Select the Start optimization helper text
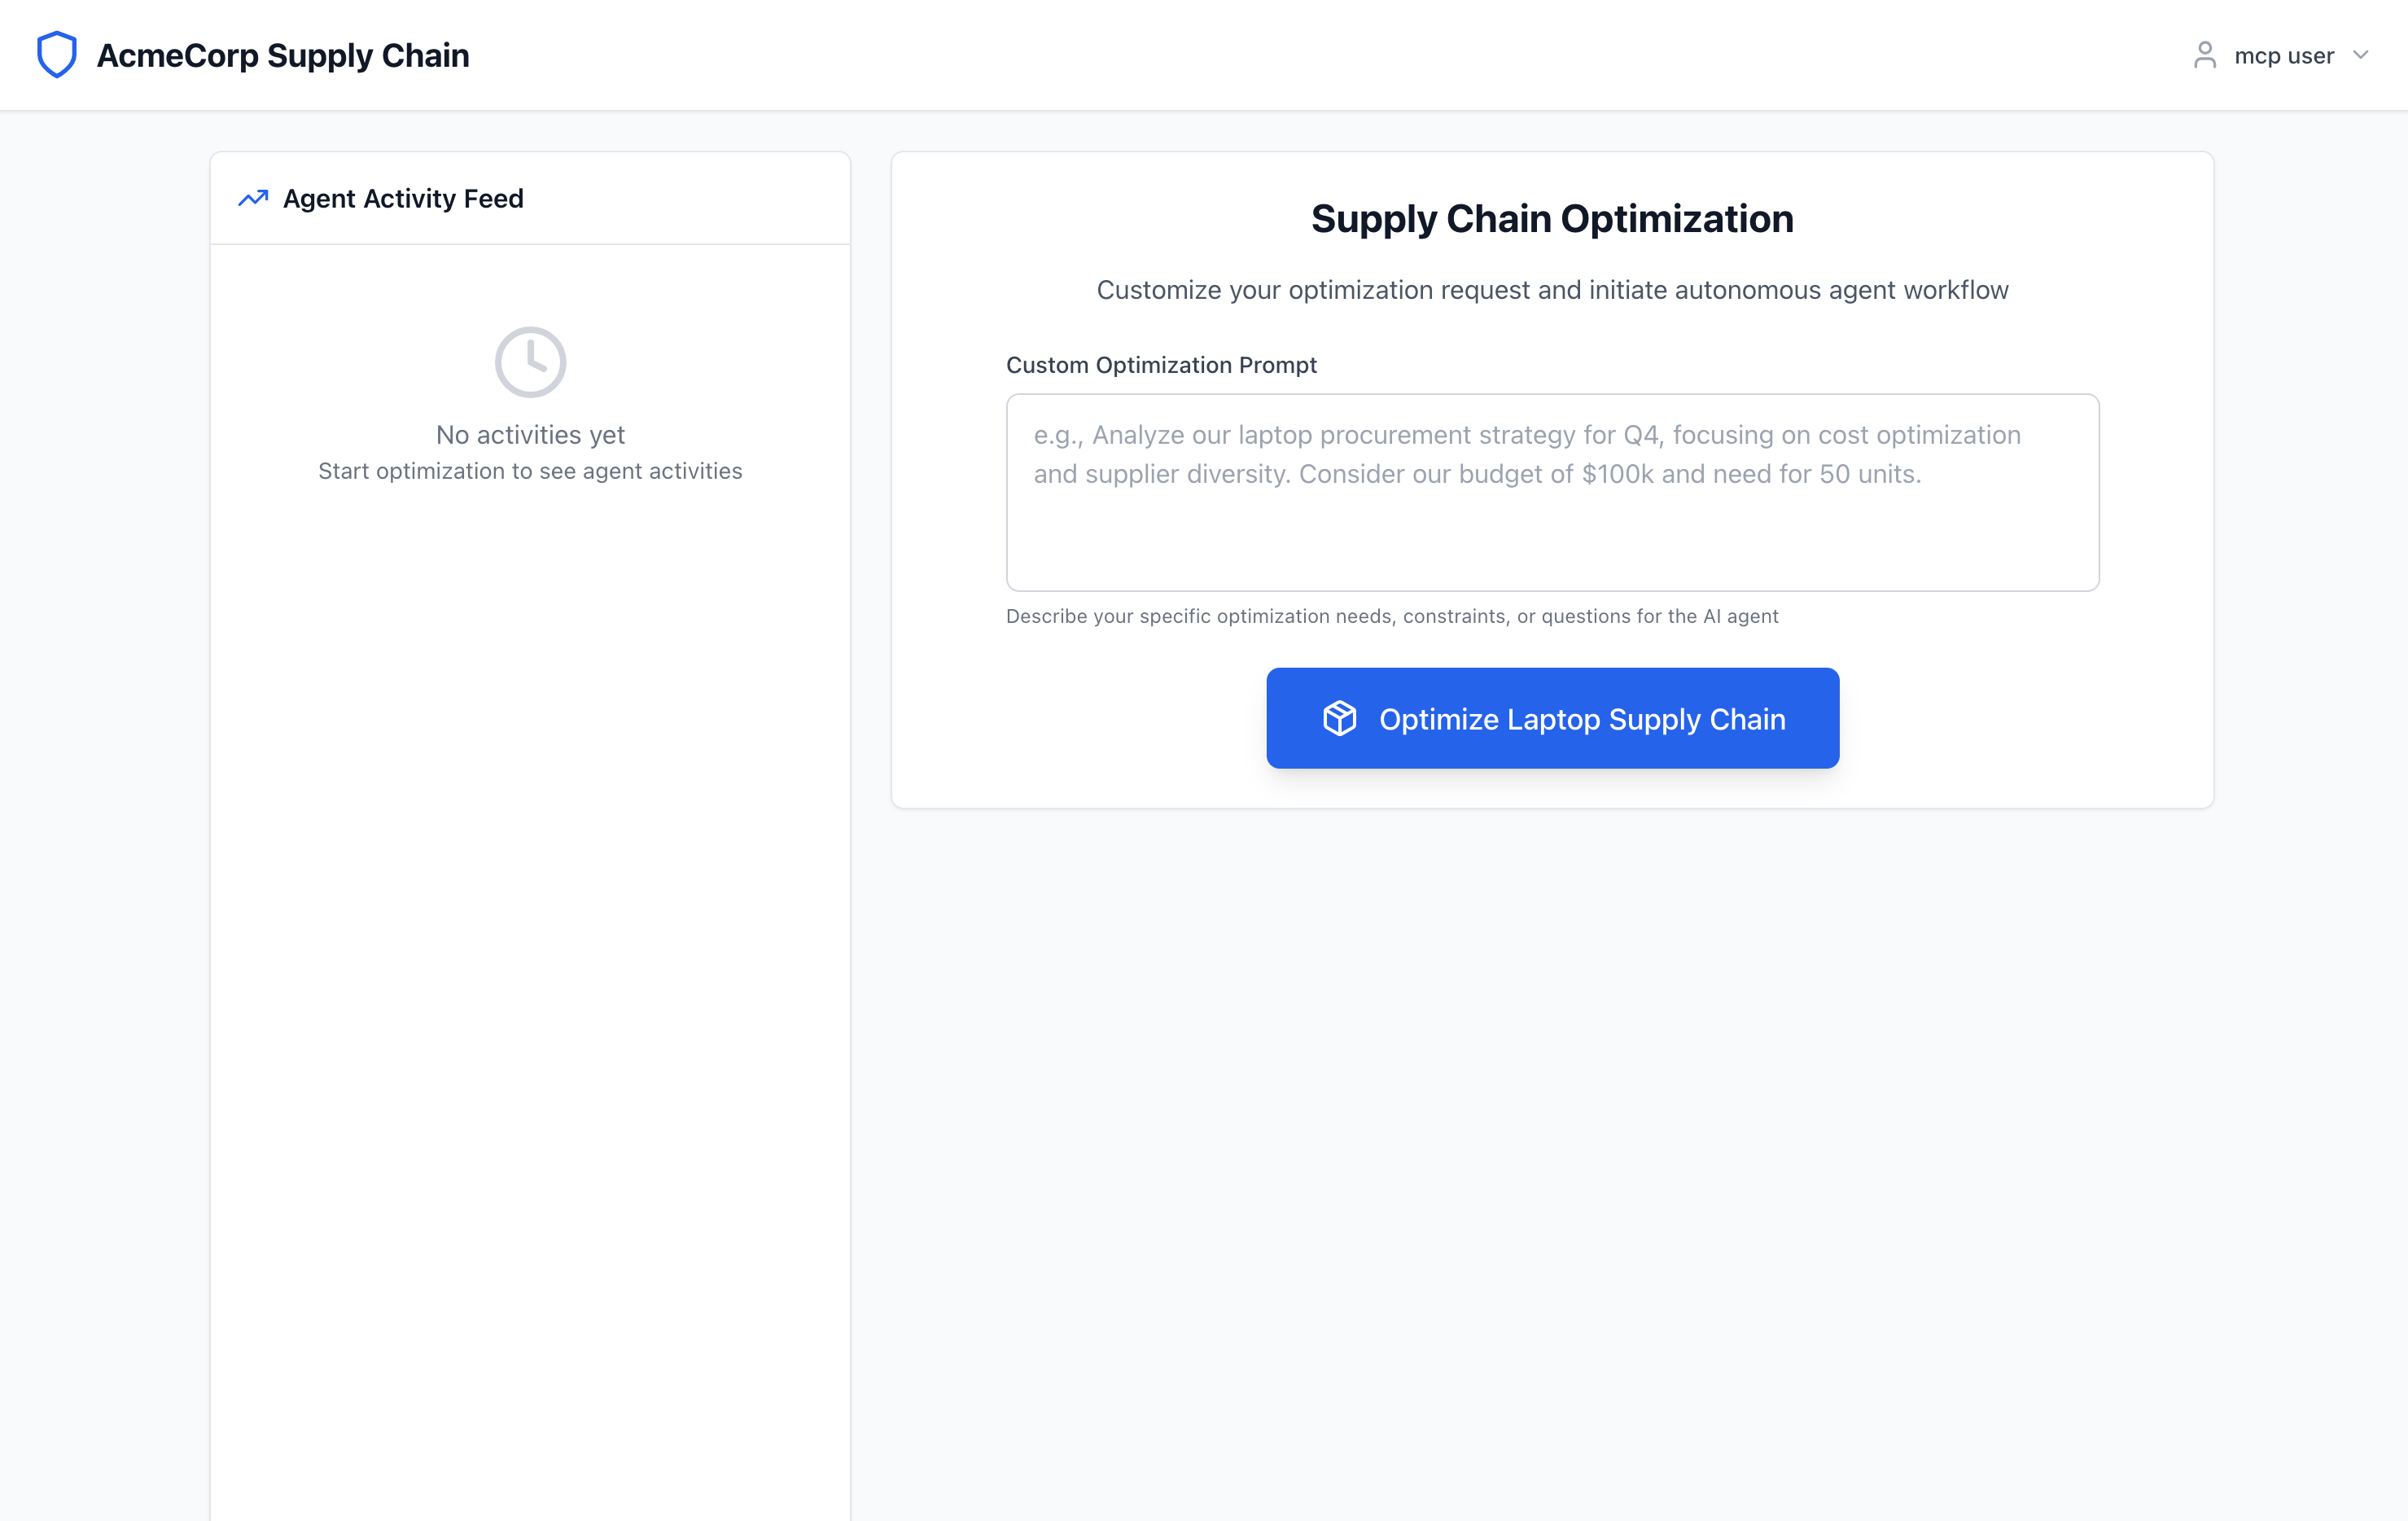The width and height of the screenshot is (2408, 1521). pyautogui.click(x=530, y=471)
